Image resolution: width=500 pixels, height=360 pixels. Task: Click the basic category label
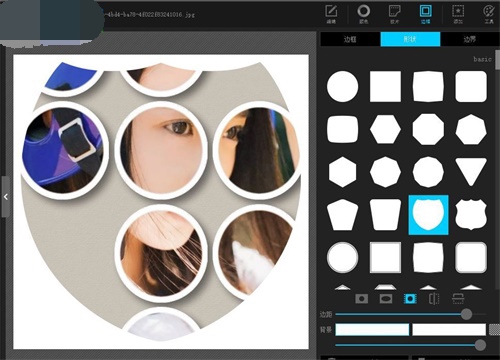point(482,59)
